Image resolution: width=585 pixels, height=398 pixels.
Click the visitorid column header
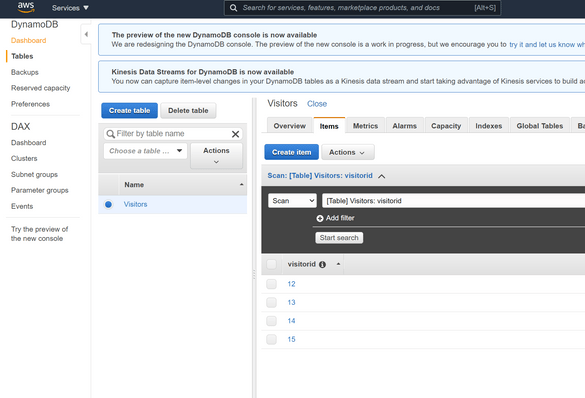(313, 264)
